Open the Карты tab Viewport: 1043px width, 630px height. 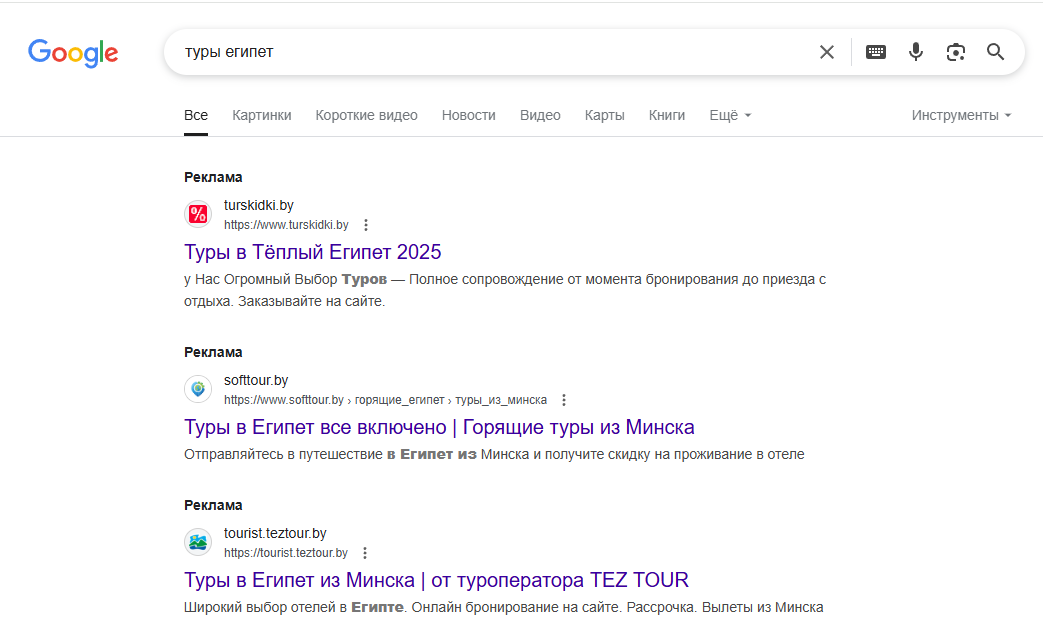[x=605, y=115]
